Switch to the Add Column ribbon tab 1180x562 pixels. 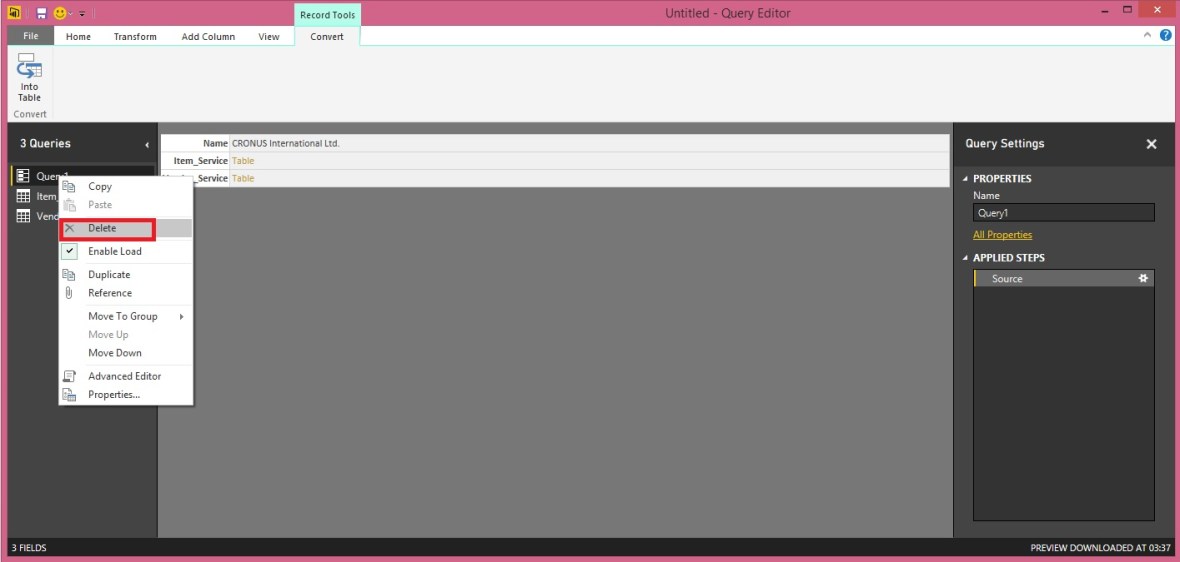tap(208, 37)
